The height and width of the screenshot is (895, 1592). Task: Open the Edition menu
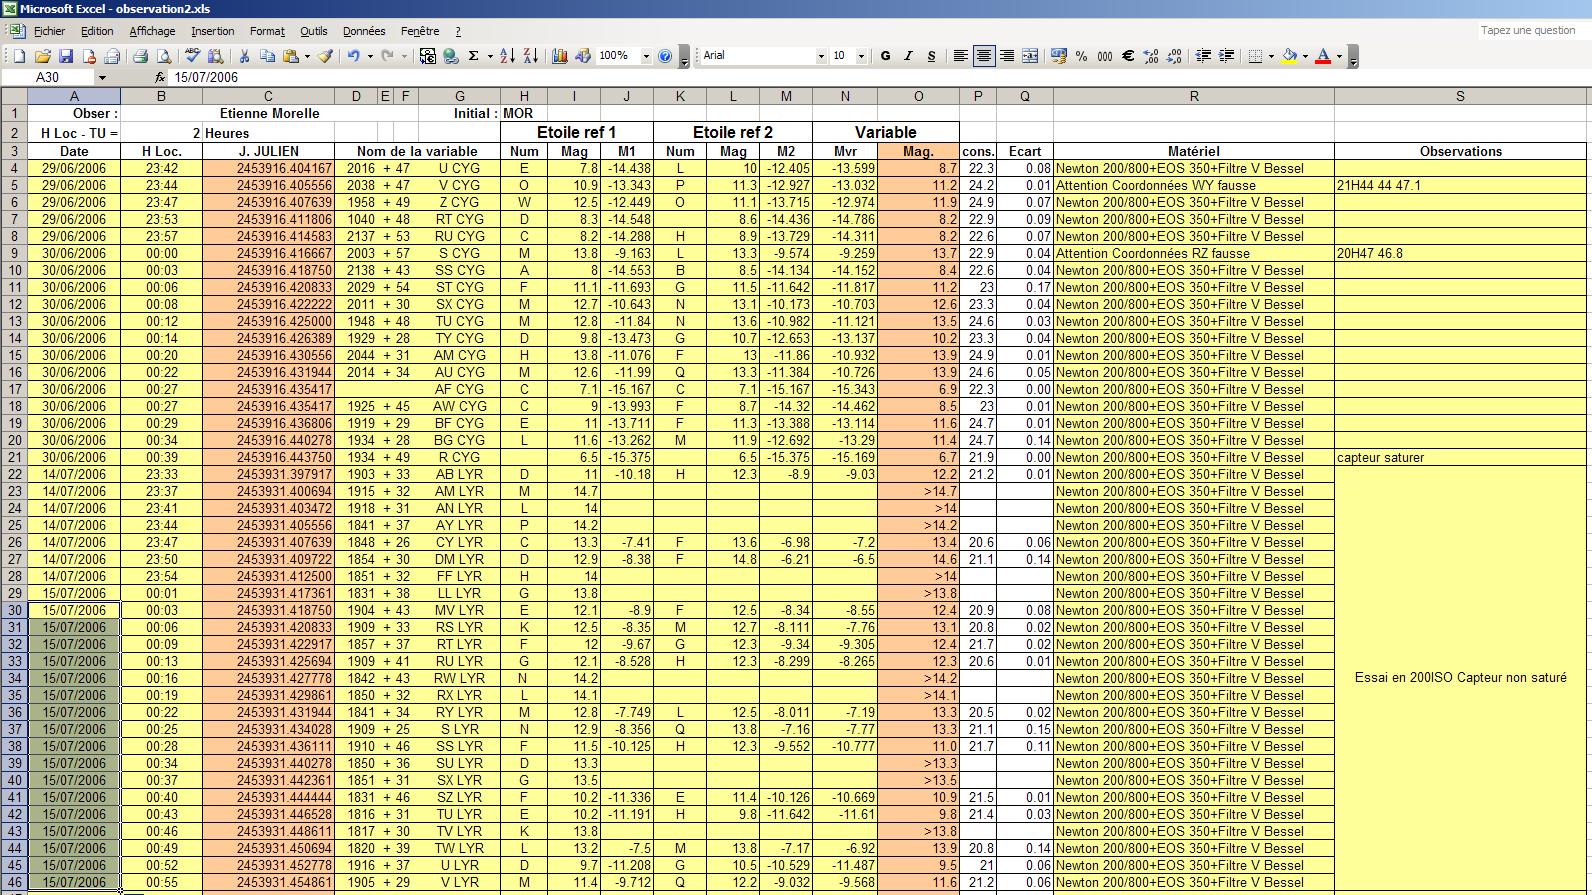coord(97,31)
